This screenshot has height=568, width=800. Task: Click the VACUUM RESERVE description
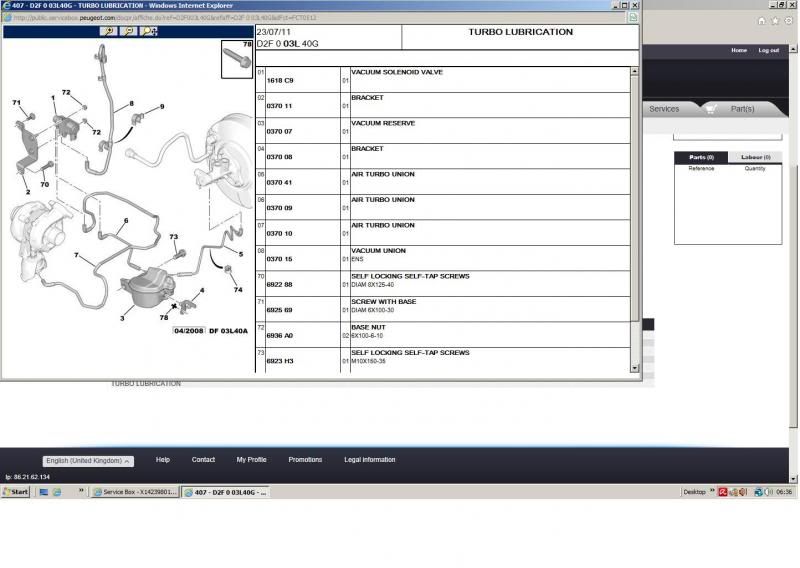click(383, 124)
